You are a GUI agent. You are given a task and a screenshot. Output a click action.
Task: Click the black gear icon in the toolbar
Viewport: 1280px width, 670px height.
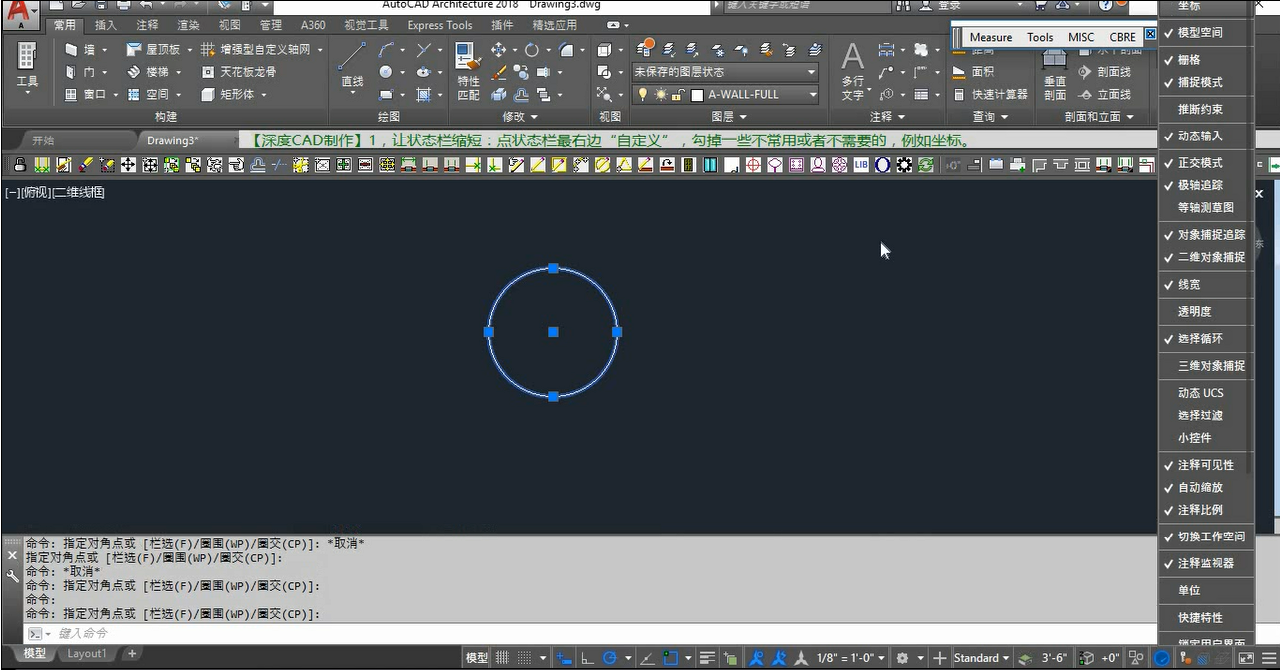904,165
